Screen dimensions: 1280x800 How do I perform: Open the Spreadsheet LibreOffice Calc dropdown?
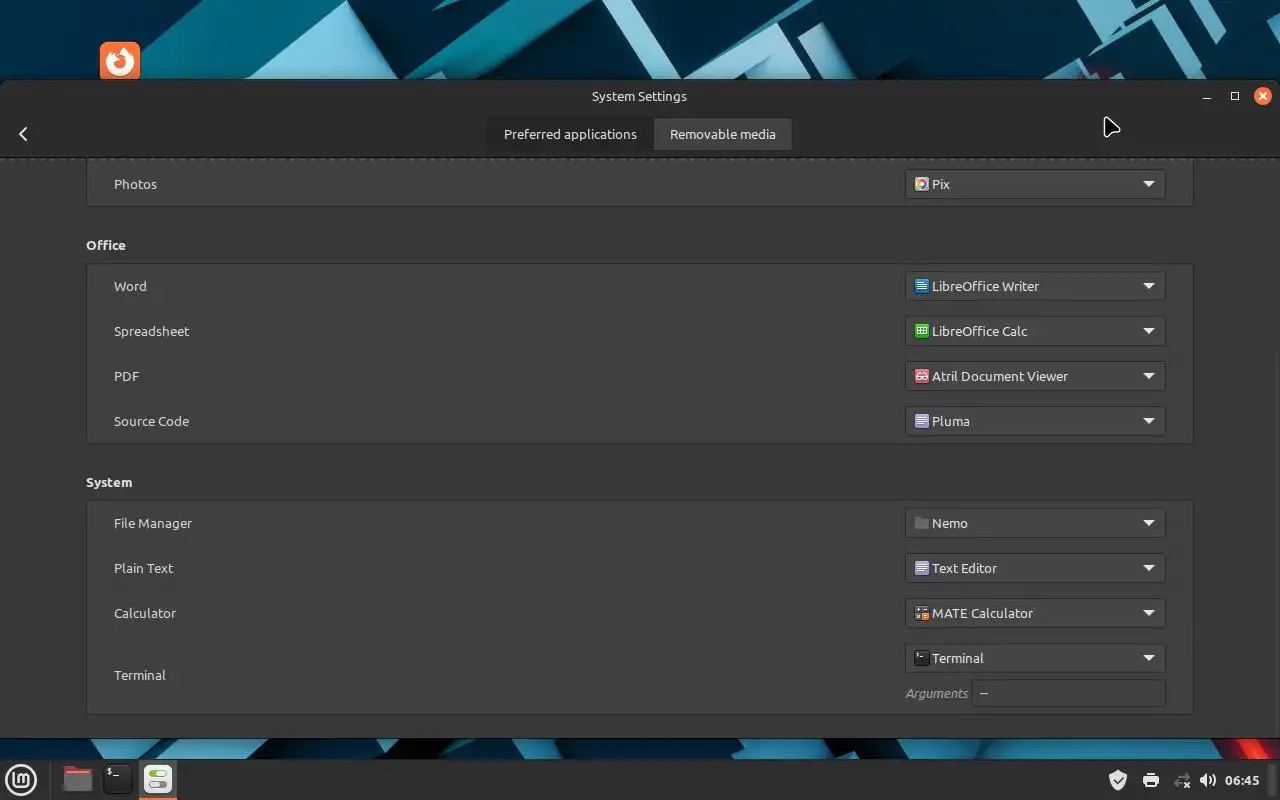click(x=1035, y=331)
